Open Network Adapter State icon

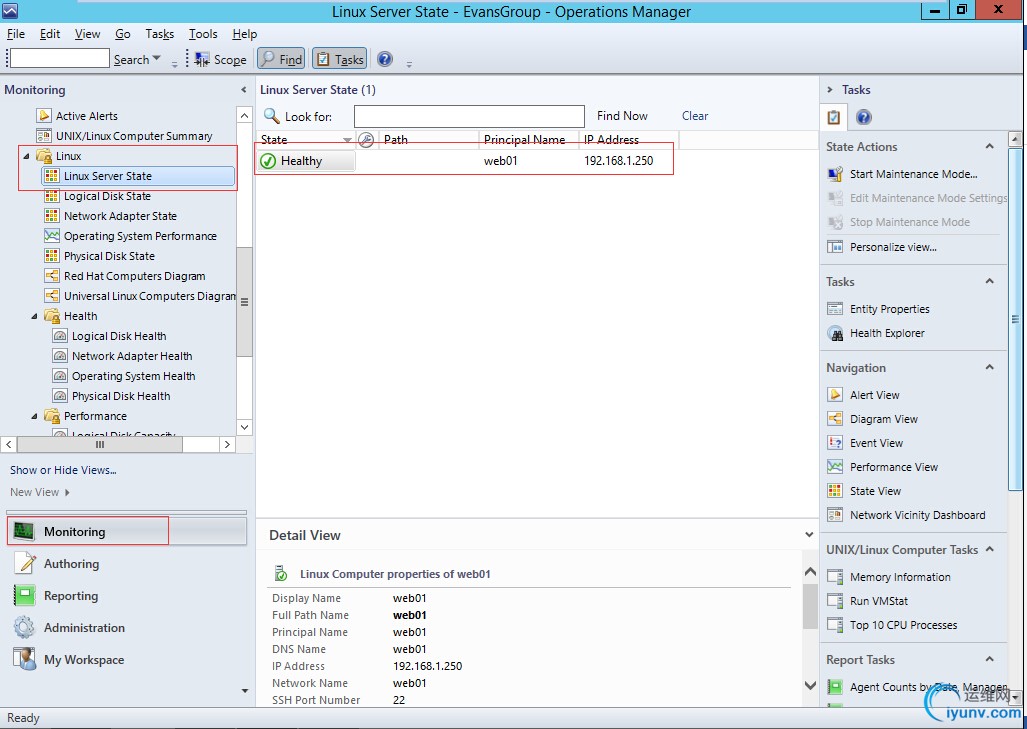52,216
